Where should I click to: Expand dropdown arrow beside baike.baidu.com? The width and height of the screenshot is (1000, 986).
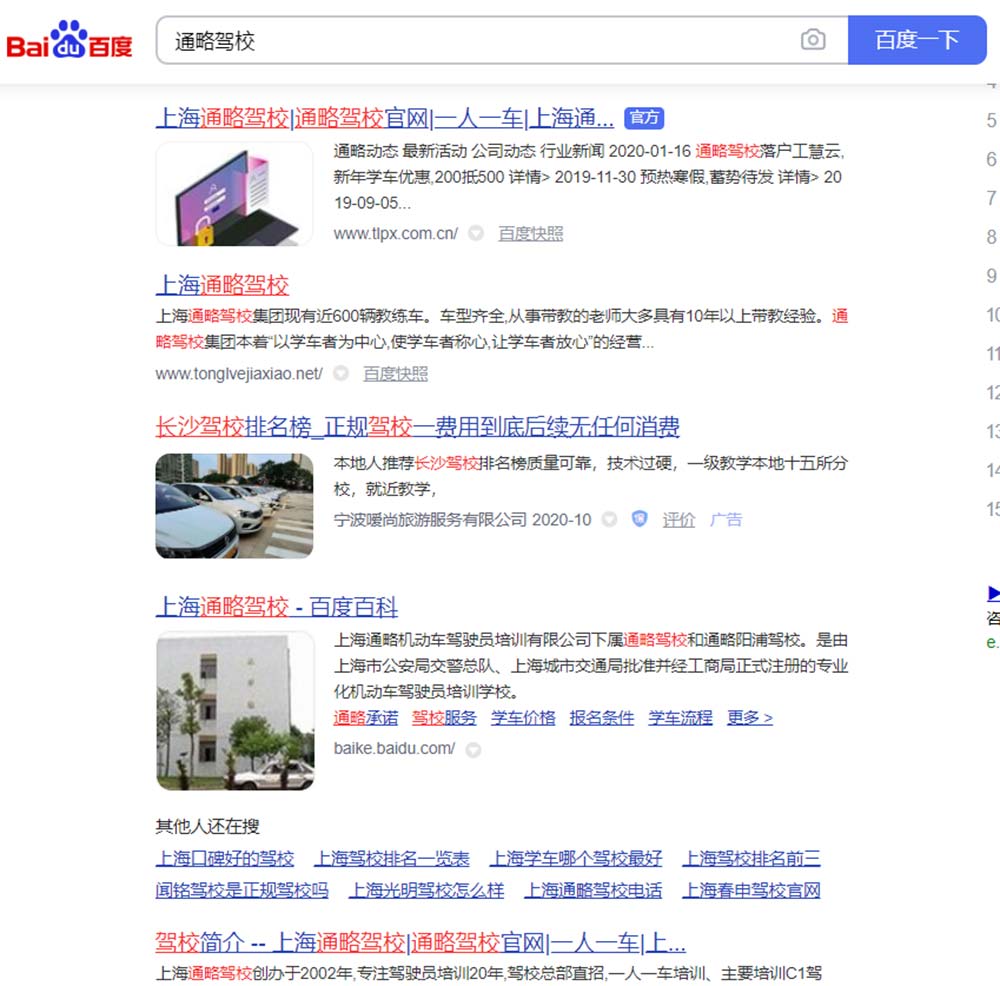point(473,748)
